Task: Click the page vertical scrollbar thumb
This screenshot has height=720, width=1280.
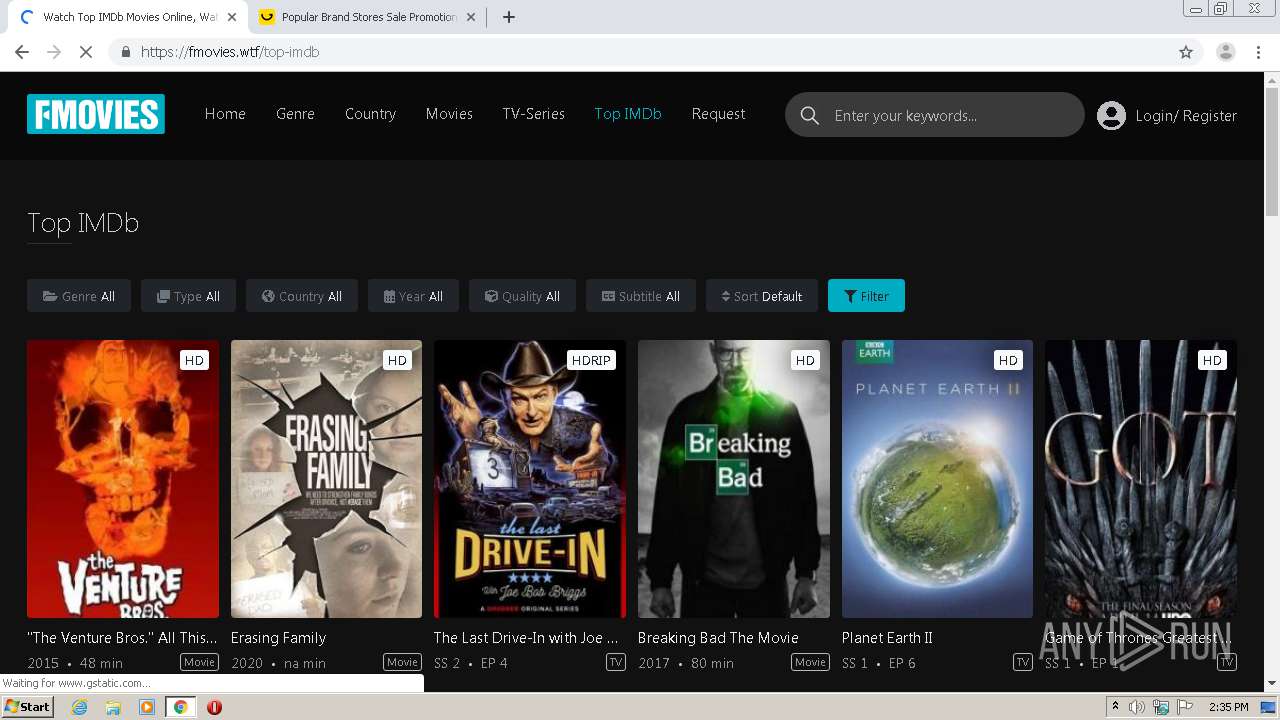Action: pyautogui.click(x=1272, y=150)
